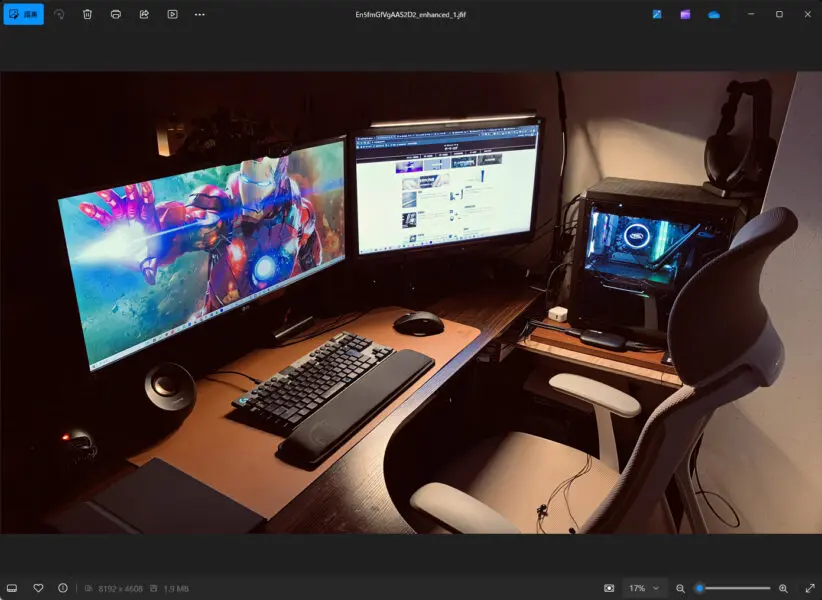Image resolution: width=822 pixels, height=600 pixels.
Task: Enter full screen with the expand arrows icon
Action: [x=810, y=588]
